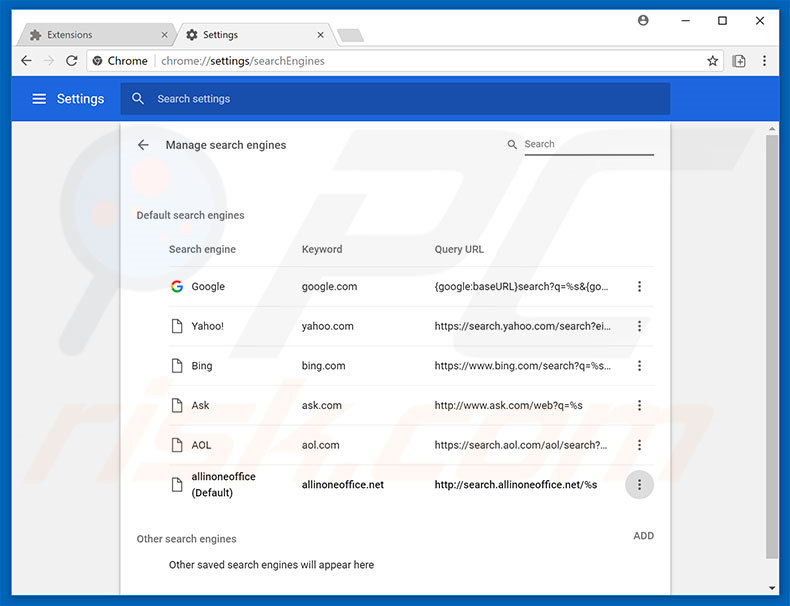Click the Google search engine name

coord(208,287)
